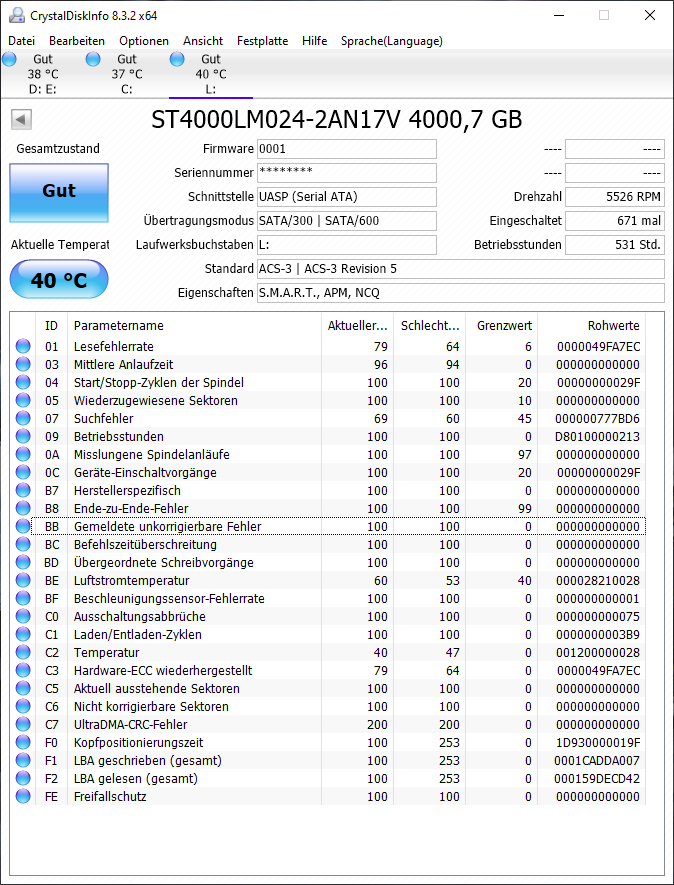Click raw value 1D930000019F
Screen dimensions: 674x885
598,743
